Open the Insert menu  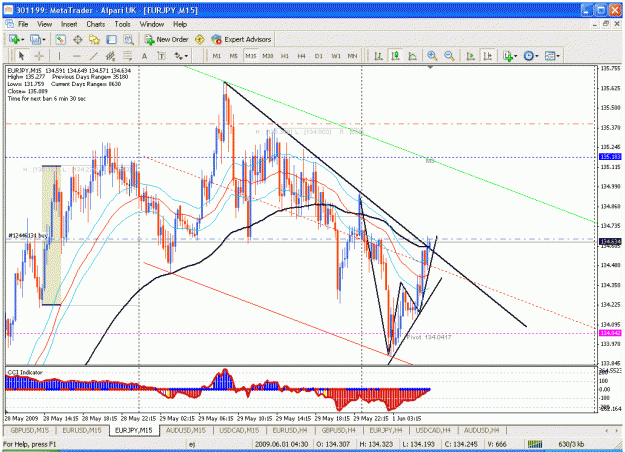[x=69, y=24]
